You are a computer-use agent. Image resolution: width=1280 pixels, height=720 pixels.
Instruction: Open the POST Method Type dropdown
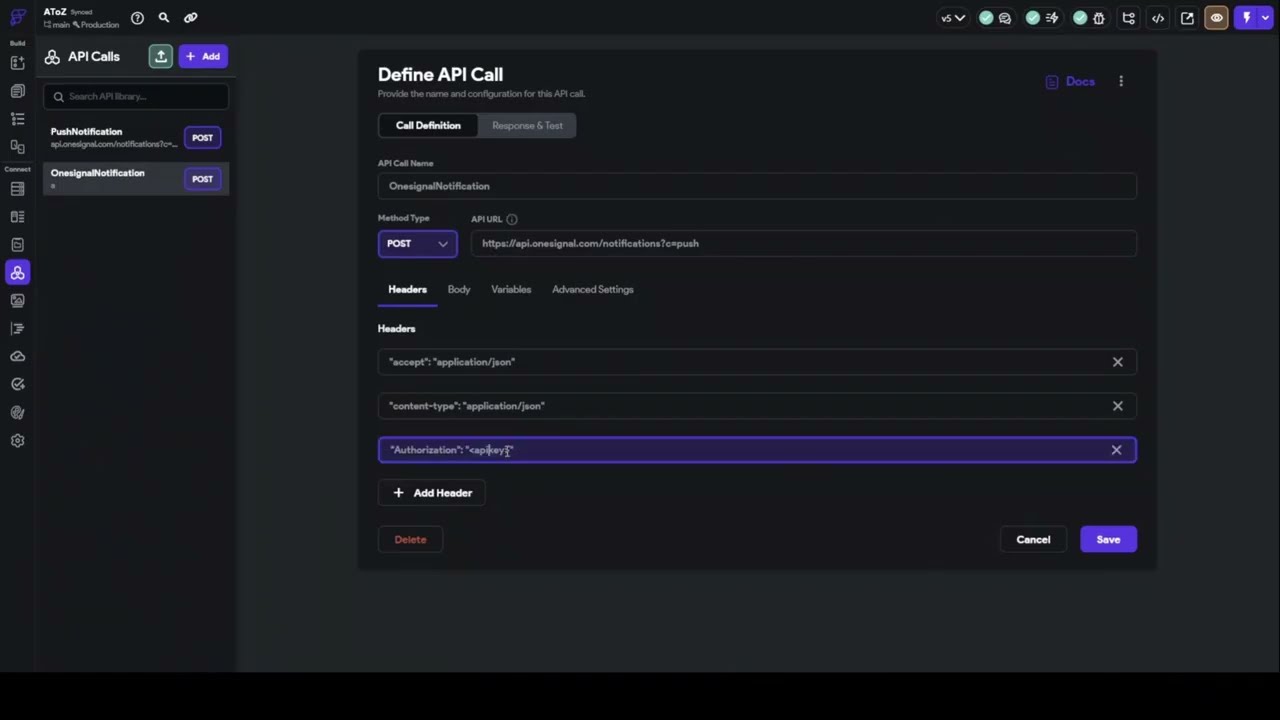pyautogui.click(x=418, y=244)
